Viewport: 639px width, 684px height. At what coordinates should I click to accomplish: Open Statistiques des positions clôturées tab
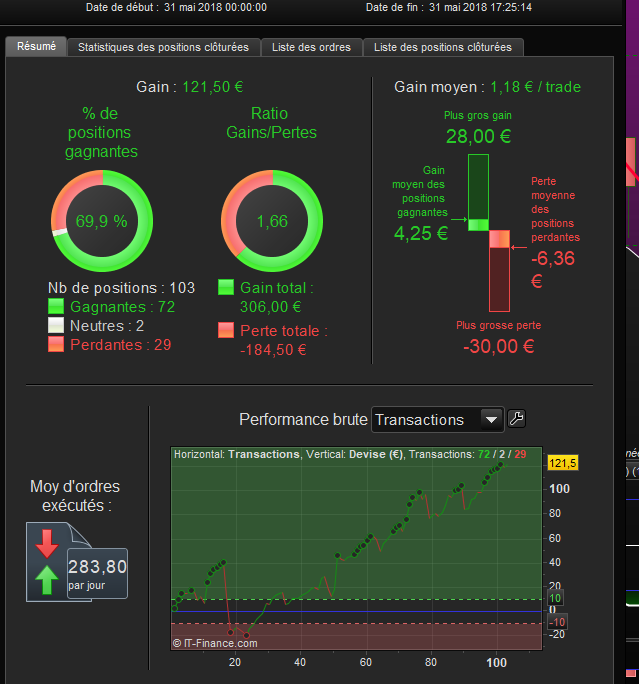(163, 47)
